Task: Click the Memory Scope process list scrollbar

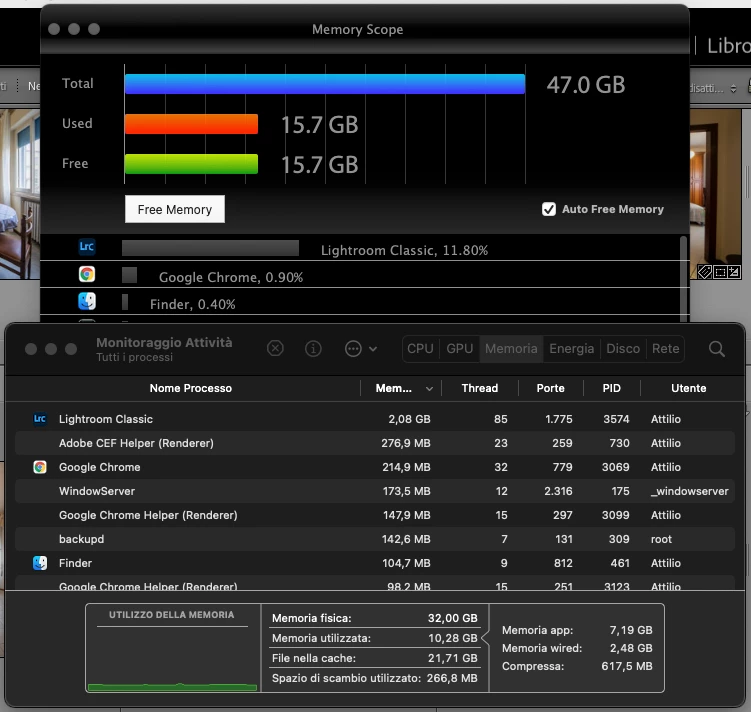Action: [x=683, y=278]
